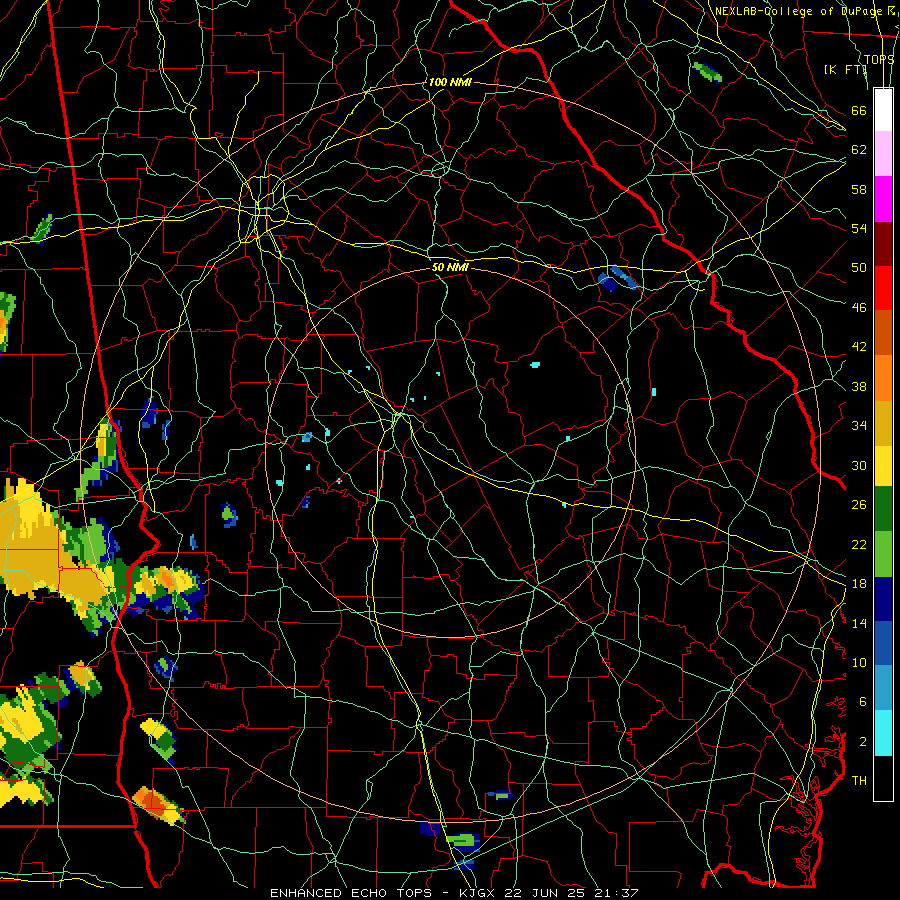900x900 pixels.
Task: Click the ENHANCED ECHO TOPS KJGX timestamp caption
Action: pos(454,893)
